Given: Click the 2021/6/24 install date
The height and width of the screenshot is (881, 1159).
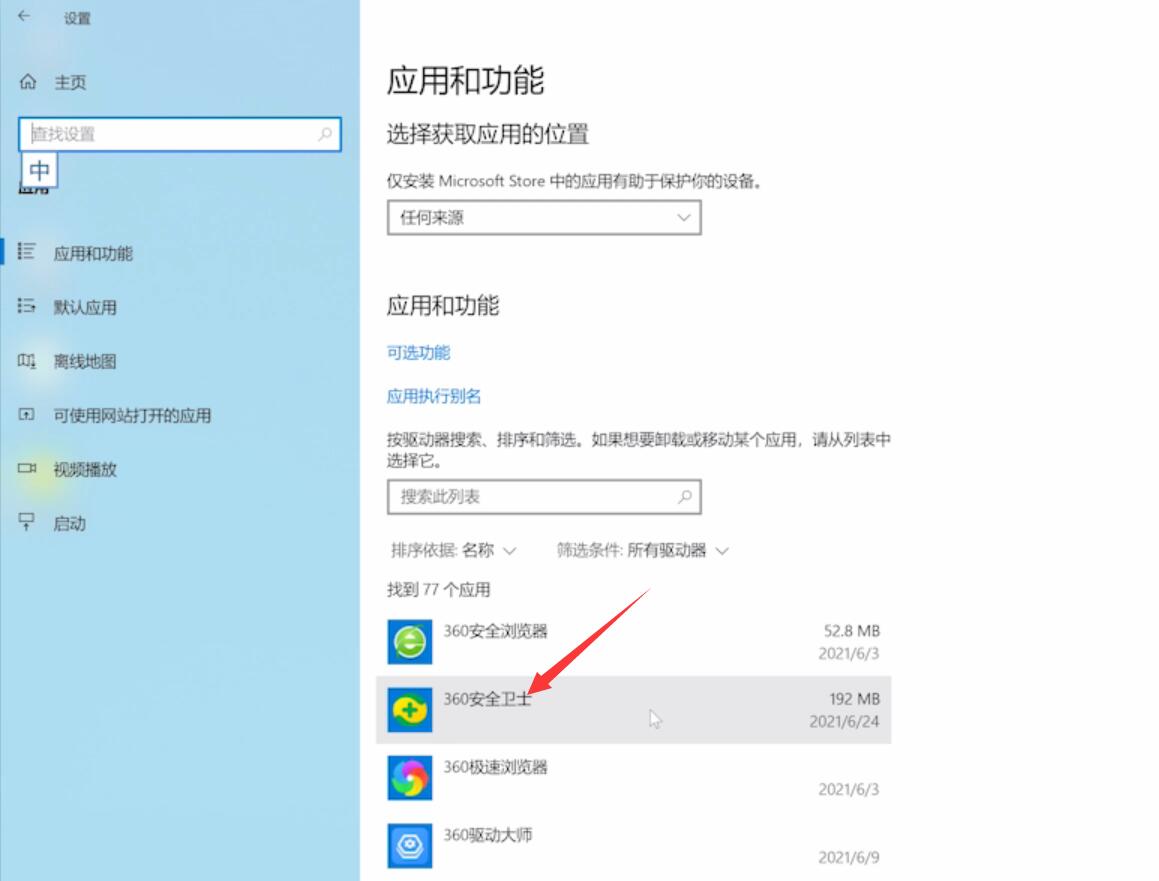Looking at the screenshot, I should [x=844, y=721].
